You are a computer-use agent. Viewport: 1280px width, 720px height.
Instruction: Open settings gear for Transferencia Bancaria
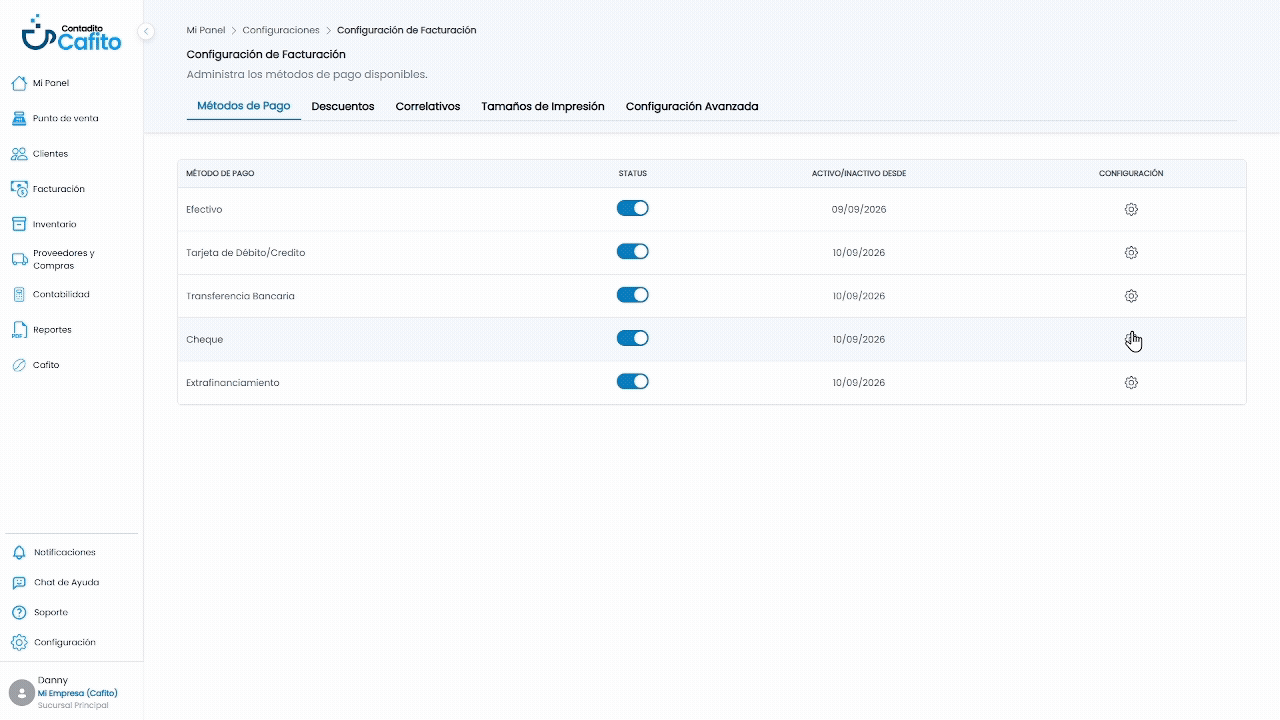(x=1131, y=296)
